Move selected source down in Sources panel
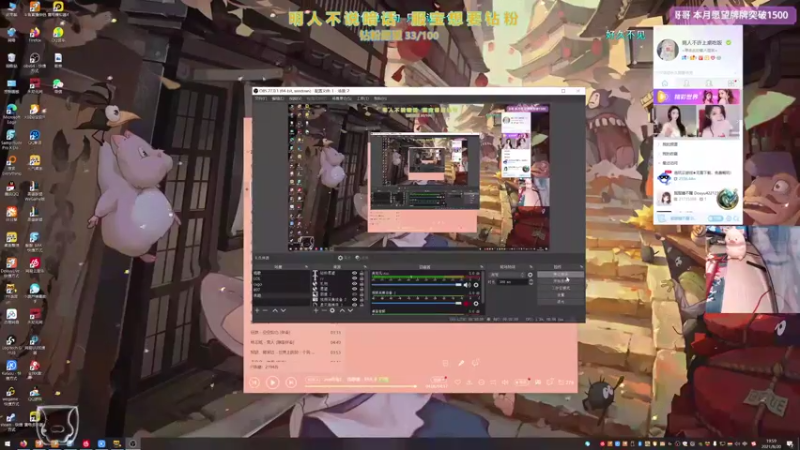Image resolution: width=800 pixels, height=450 pixels. (x=351, y=311)
